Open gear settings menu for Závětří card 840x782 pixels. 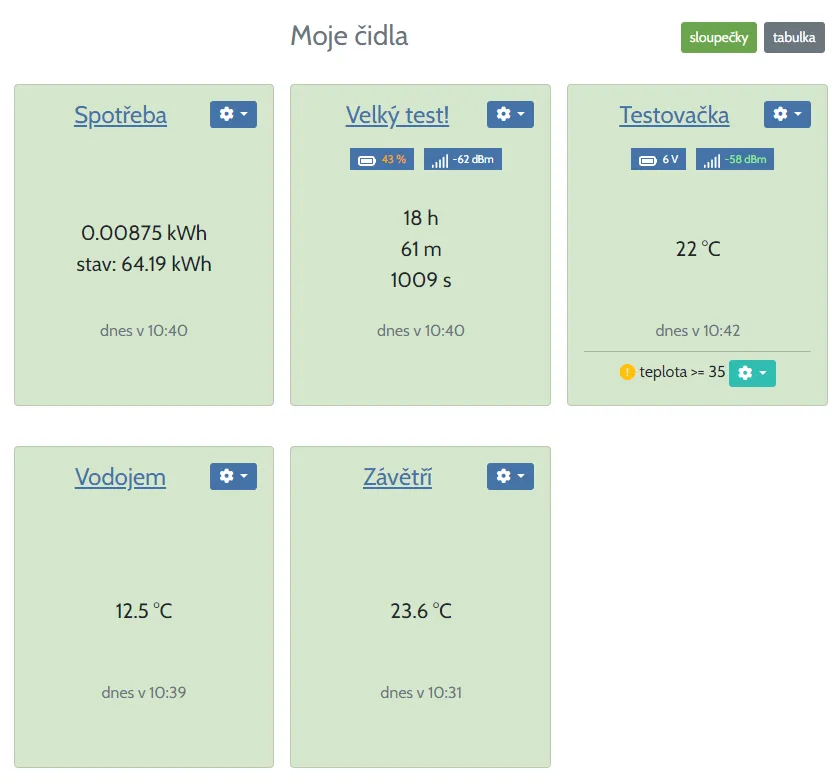pyautogui.click(x=510, y=476)
